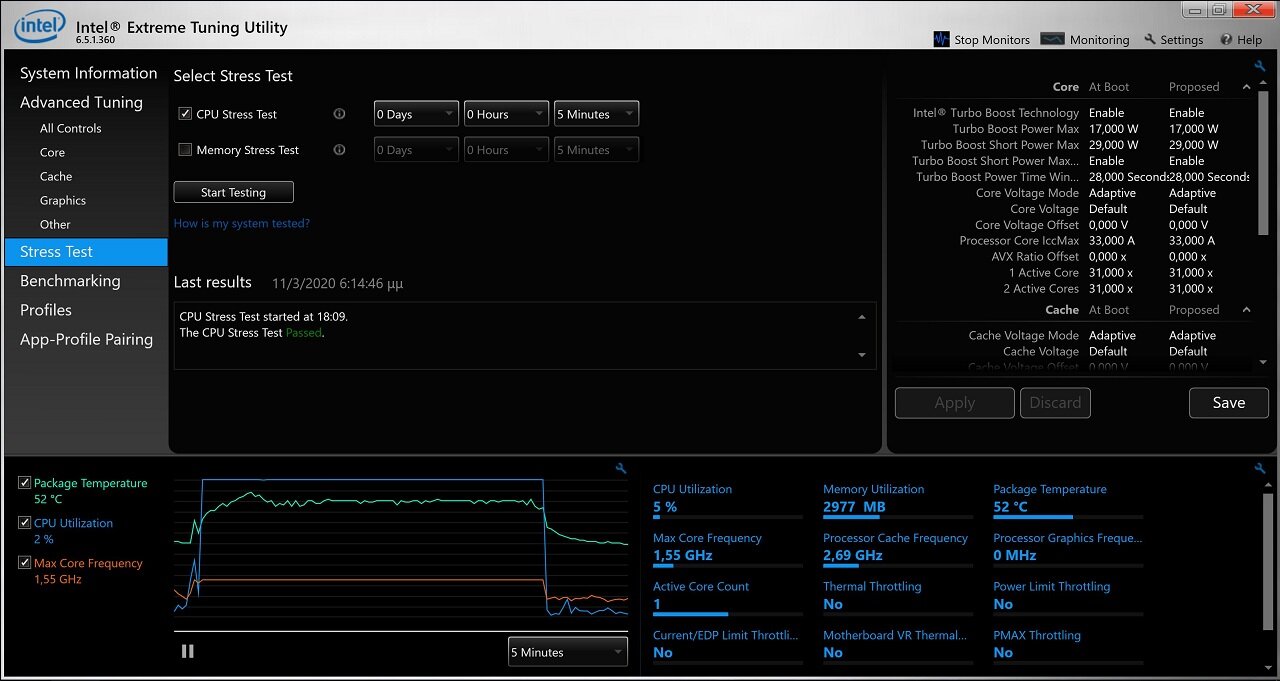Click wrench icon above monitor statistics panel
This screenshot has height=681, width=1280.
point(1260,468)
